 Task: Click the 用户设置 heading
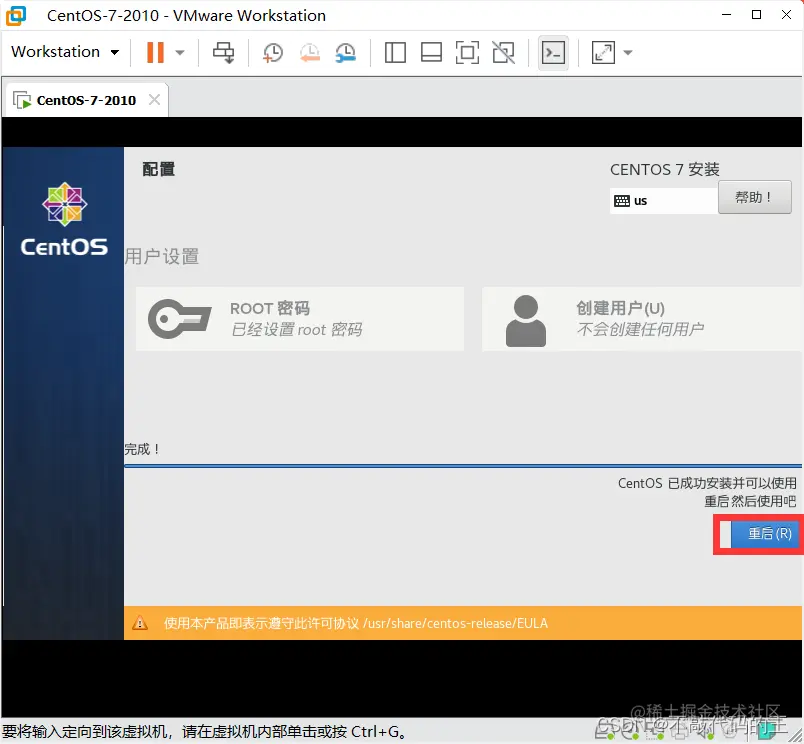[x=162, y=256]
